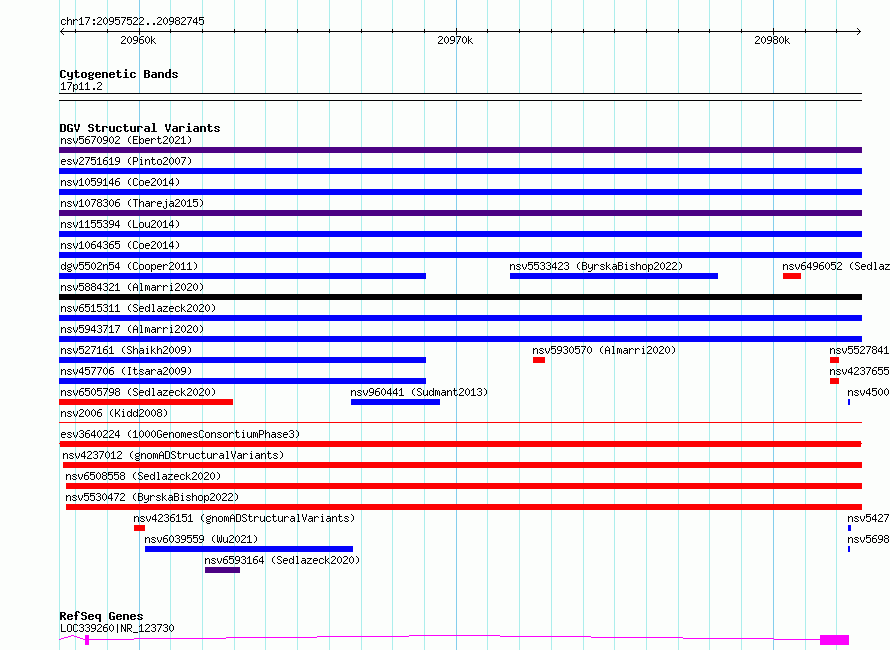Click the nsv6593164 (Sedlazeck2020) label
The image size is (890, 650).
pyautogui.click(x=282, y=560)
